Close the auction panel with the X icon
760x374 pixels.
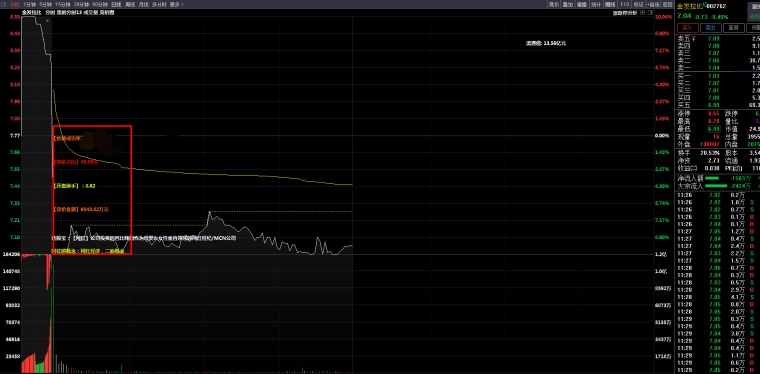(x=48, y=20)
